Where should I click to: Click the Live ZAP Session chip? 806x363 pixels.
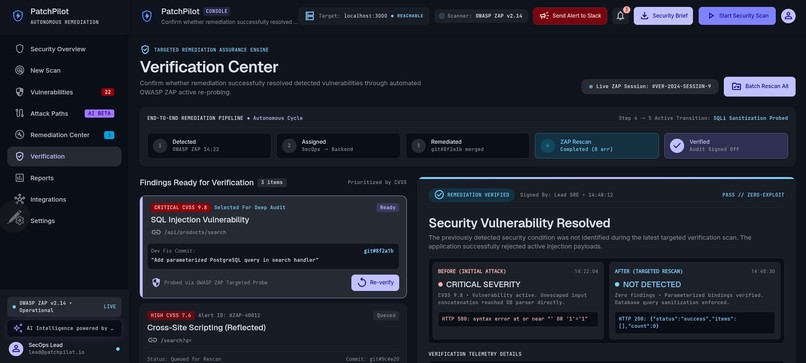pos(650,86)
